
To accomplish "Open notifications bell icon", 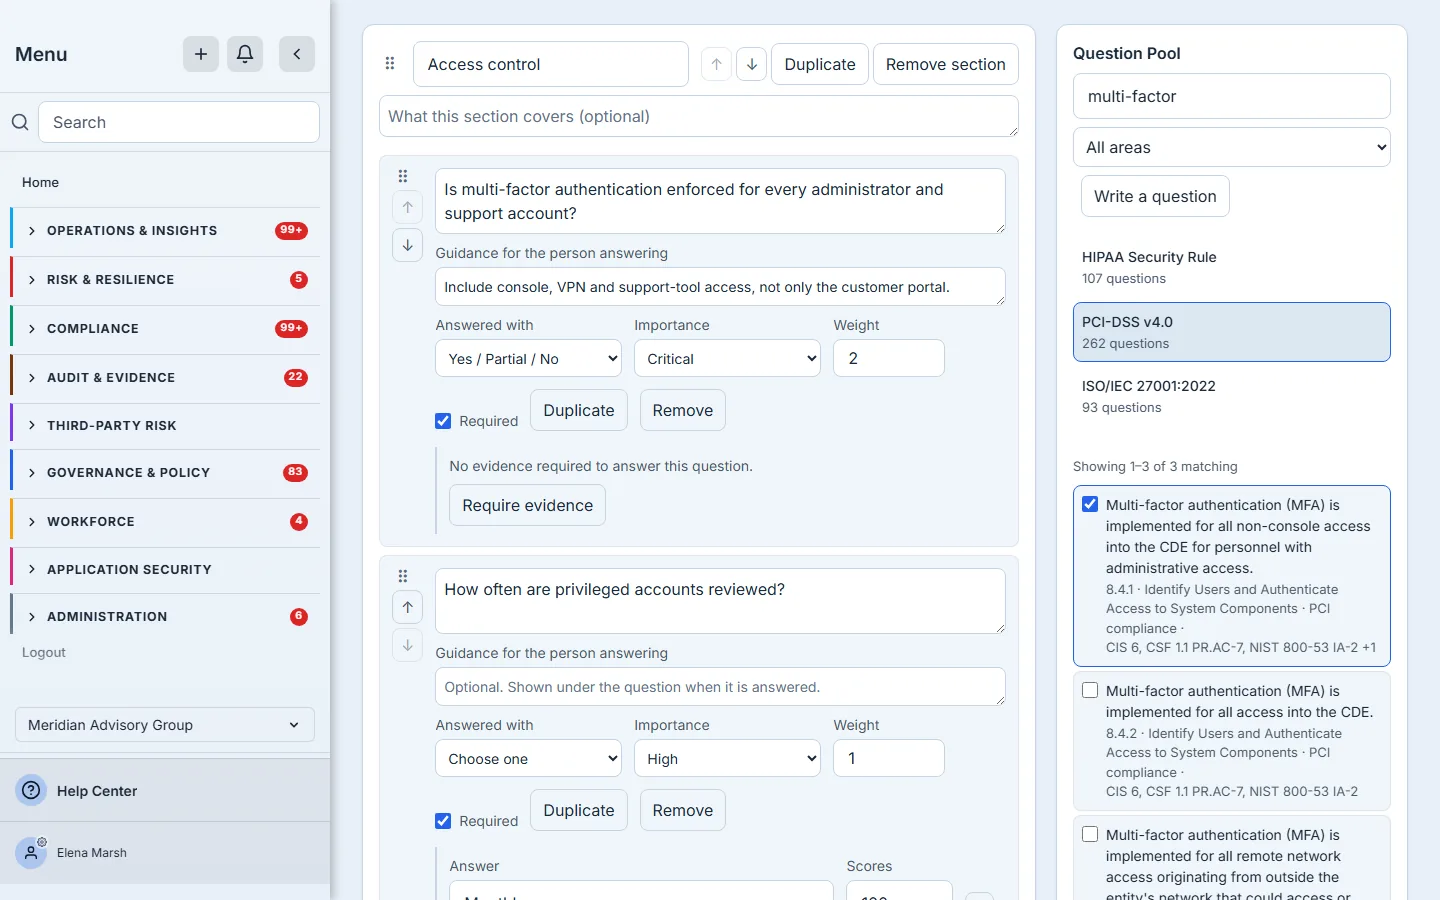I will click(x=245, y=54).
